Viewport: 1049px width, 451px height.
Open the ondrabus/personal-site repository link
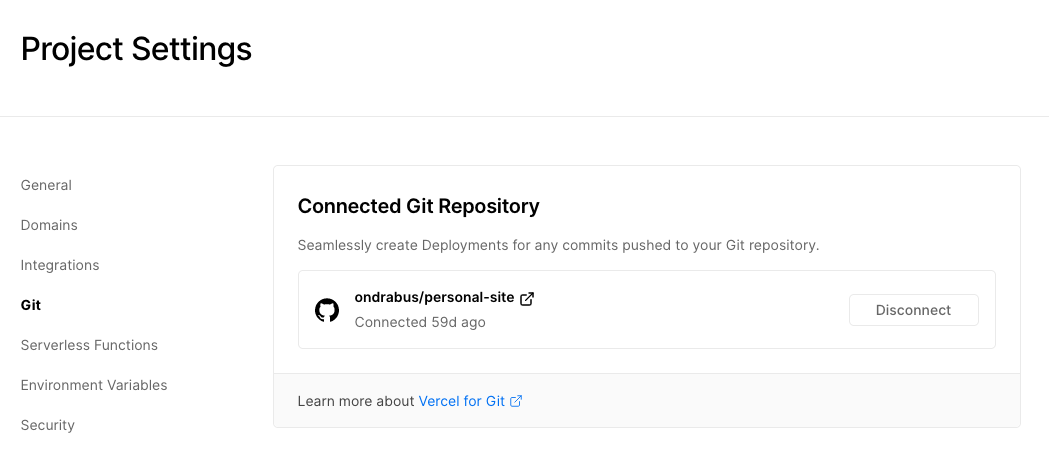point(434,298)
